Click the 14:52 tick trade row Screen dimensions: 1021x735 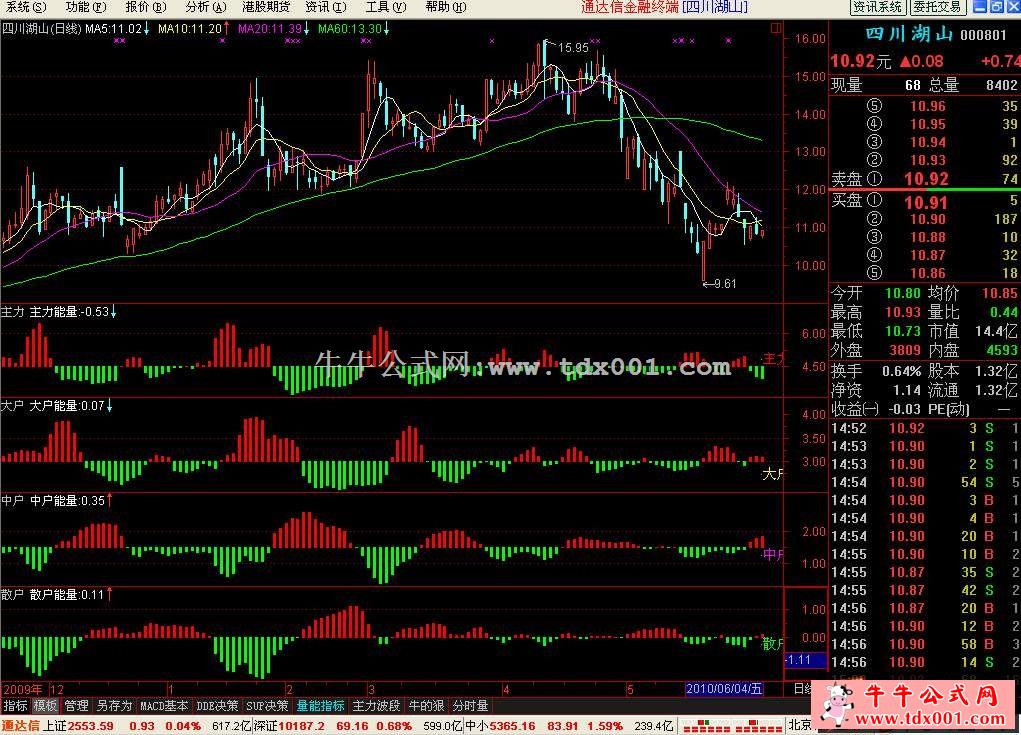point(925,428)
